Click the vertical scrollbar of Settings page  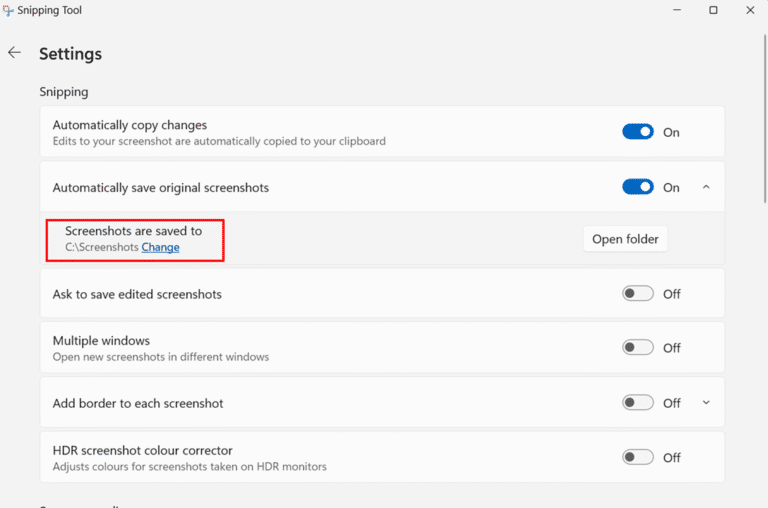tap(765, 119)
